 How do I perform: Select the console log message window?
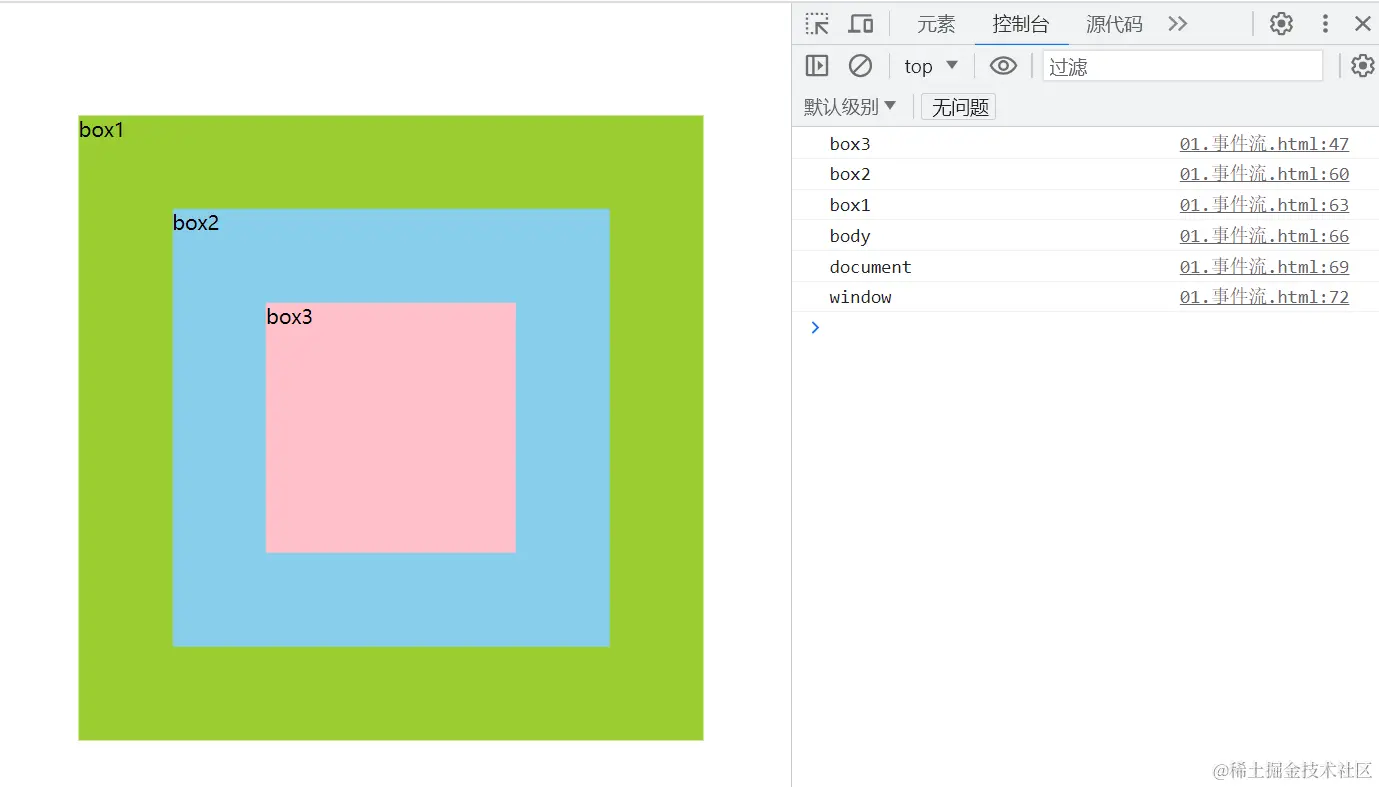pos(860,297)
